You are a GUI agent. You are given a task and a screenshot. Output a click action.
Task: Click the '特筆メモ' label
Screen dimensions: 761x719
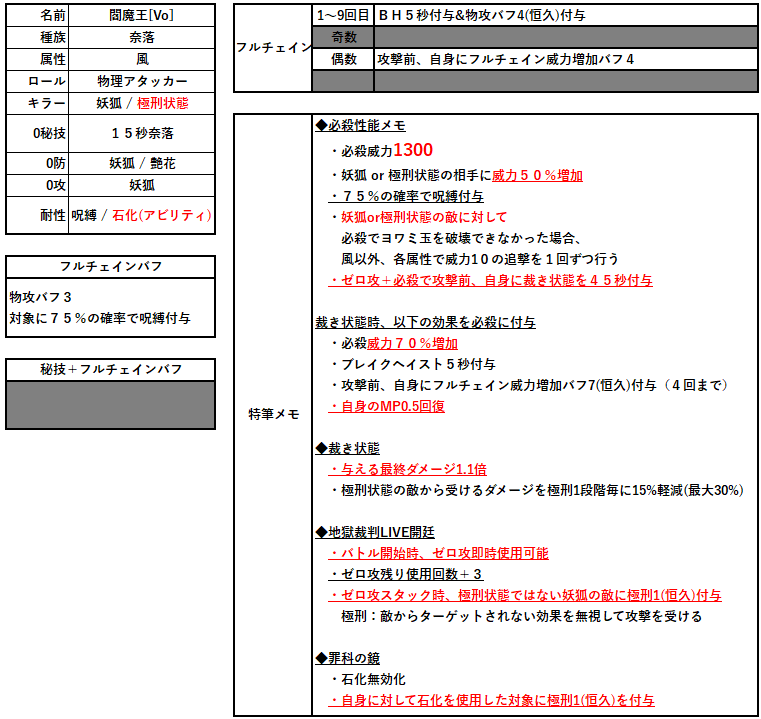click(273, 414)
